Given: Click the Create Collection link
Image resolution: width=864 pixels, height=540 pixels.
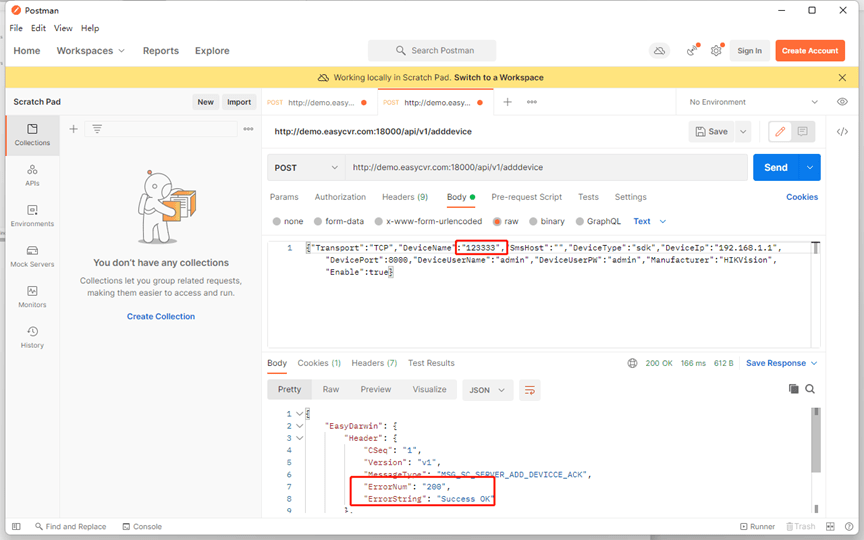Looking at the screenshot, I should point(161,317).
